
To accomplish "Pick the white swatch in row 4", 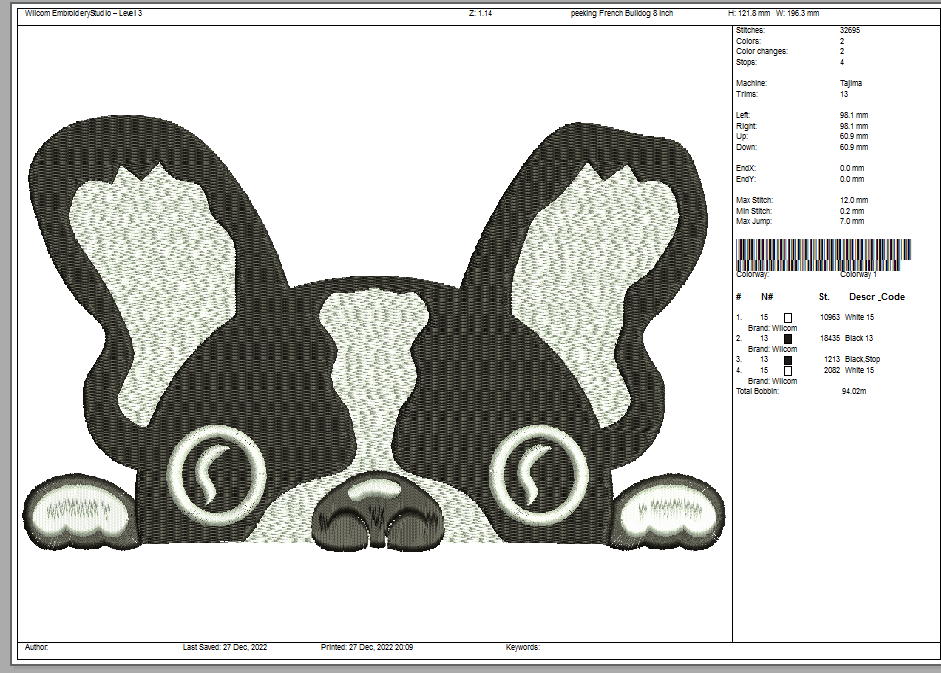I will pos(788,370).
